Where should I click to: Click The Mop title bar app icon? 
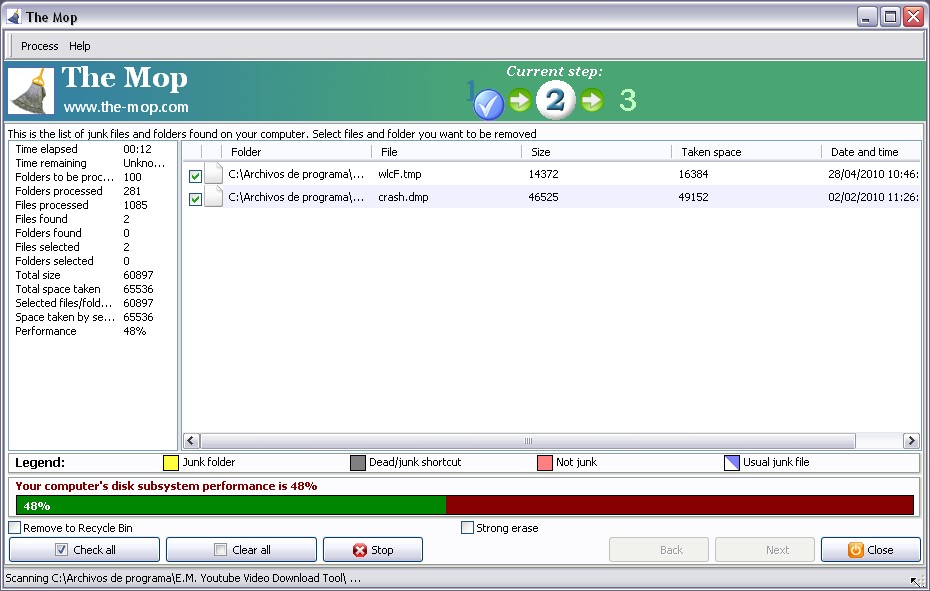[x=13, y=17]
